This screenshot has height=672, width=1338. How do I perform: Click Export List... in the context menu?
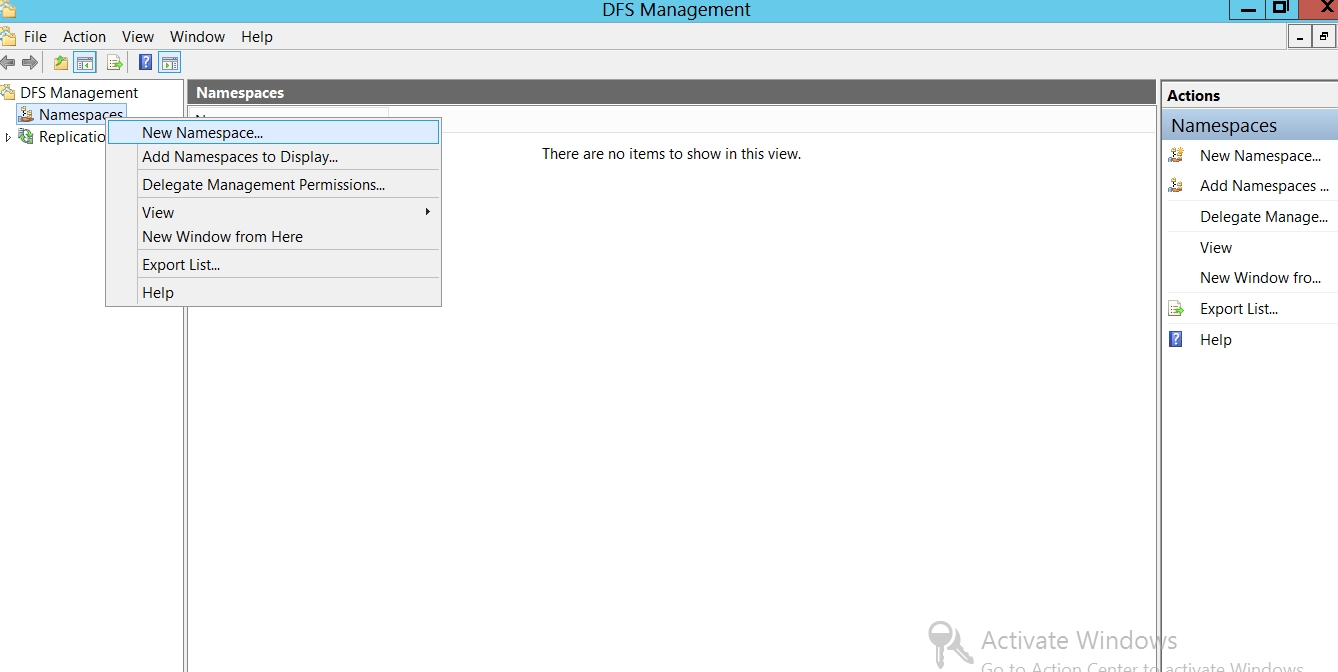click(181, 265)
